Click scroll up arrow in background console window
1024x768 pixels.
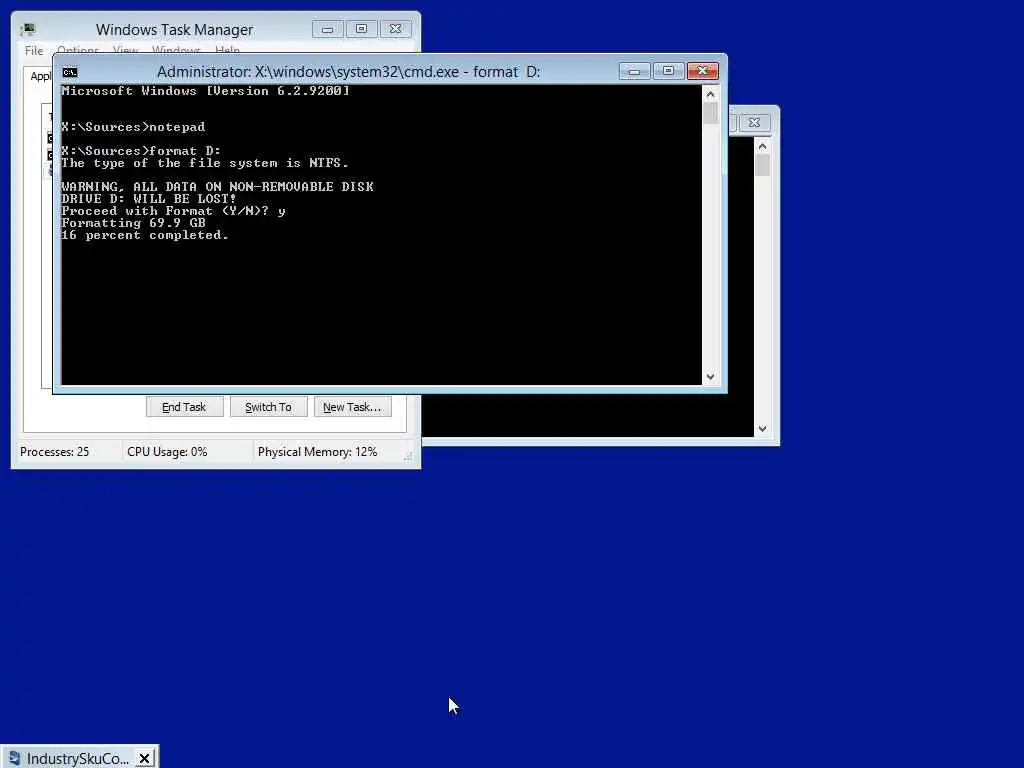[x=762, y=146]
